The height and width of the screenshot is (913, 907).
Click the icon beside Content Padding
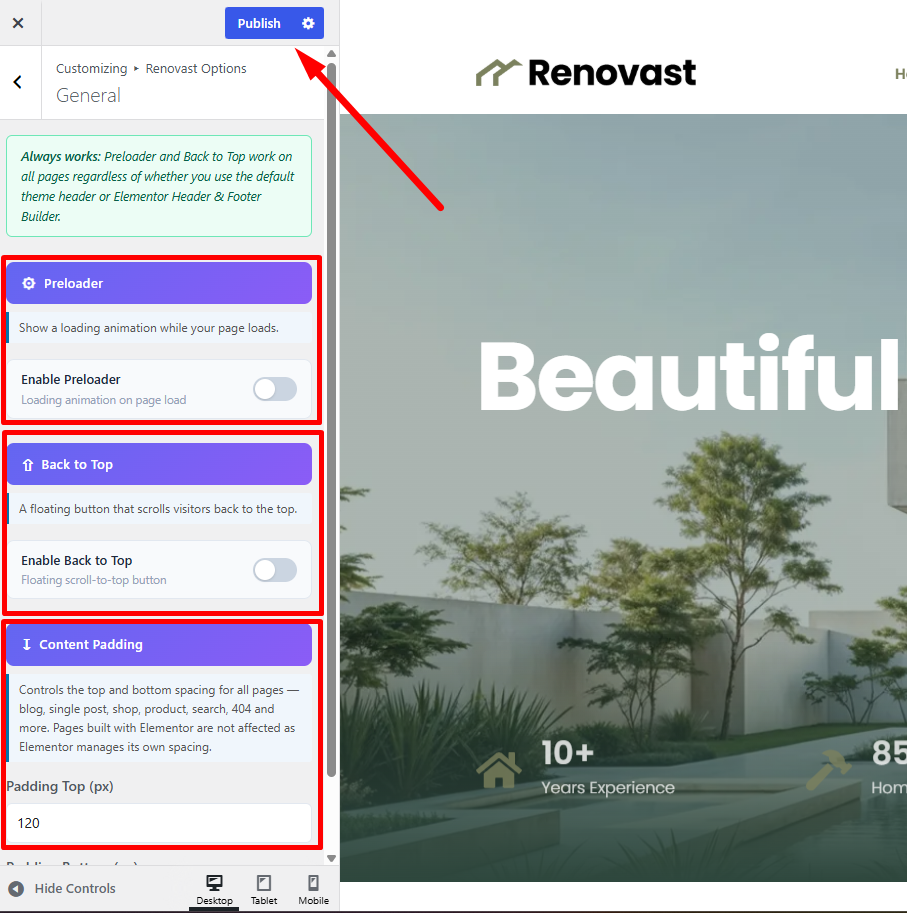27,645
